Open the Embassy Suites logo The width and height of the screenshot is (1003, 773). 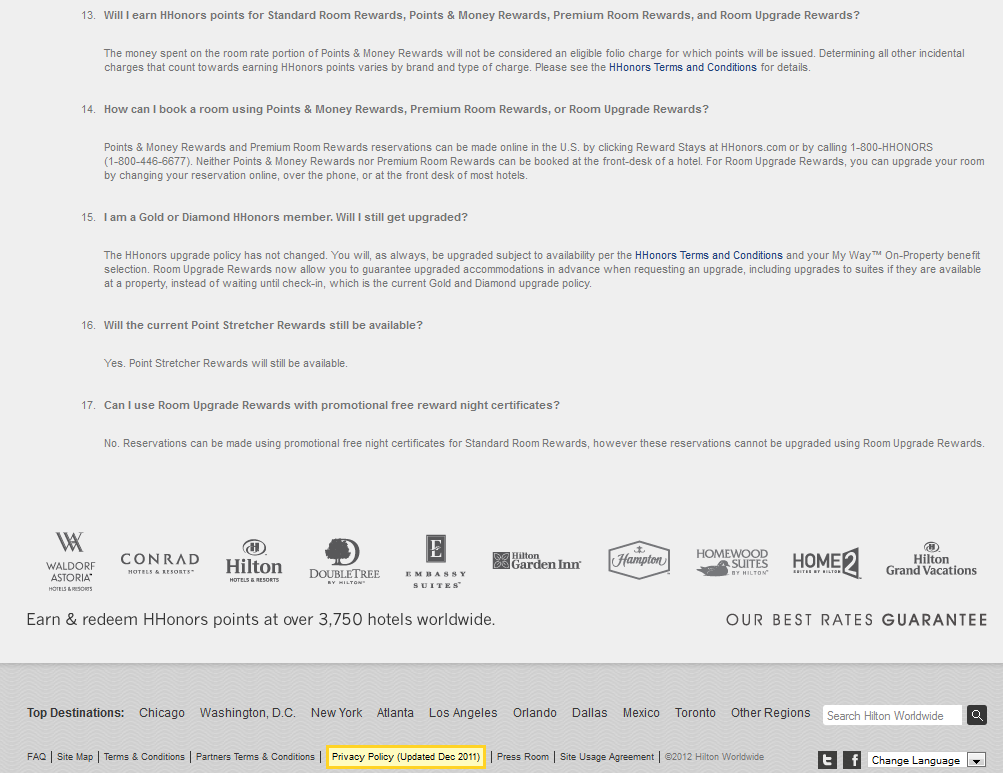pyautogui.click(x=436, y=561)
